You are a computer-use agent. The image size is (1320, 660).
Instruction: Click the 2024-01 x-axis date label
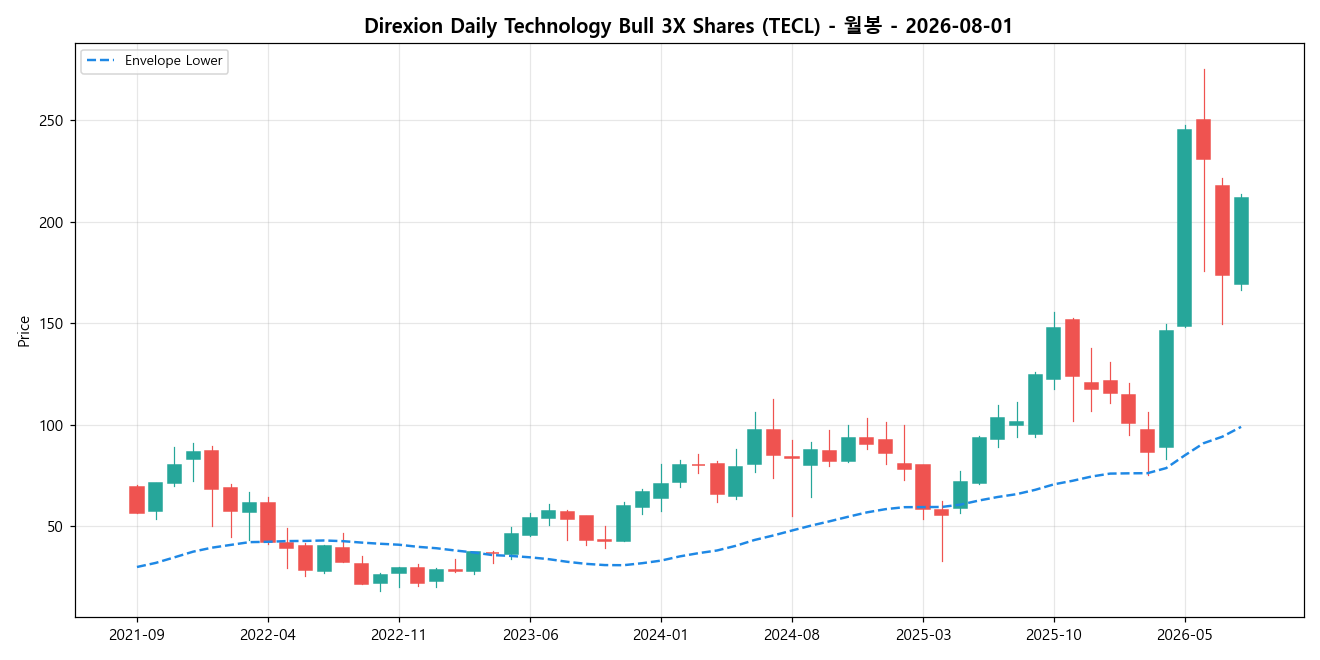coord(661,634)
